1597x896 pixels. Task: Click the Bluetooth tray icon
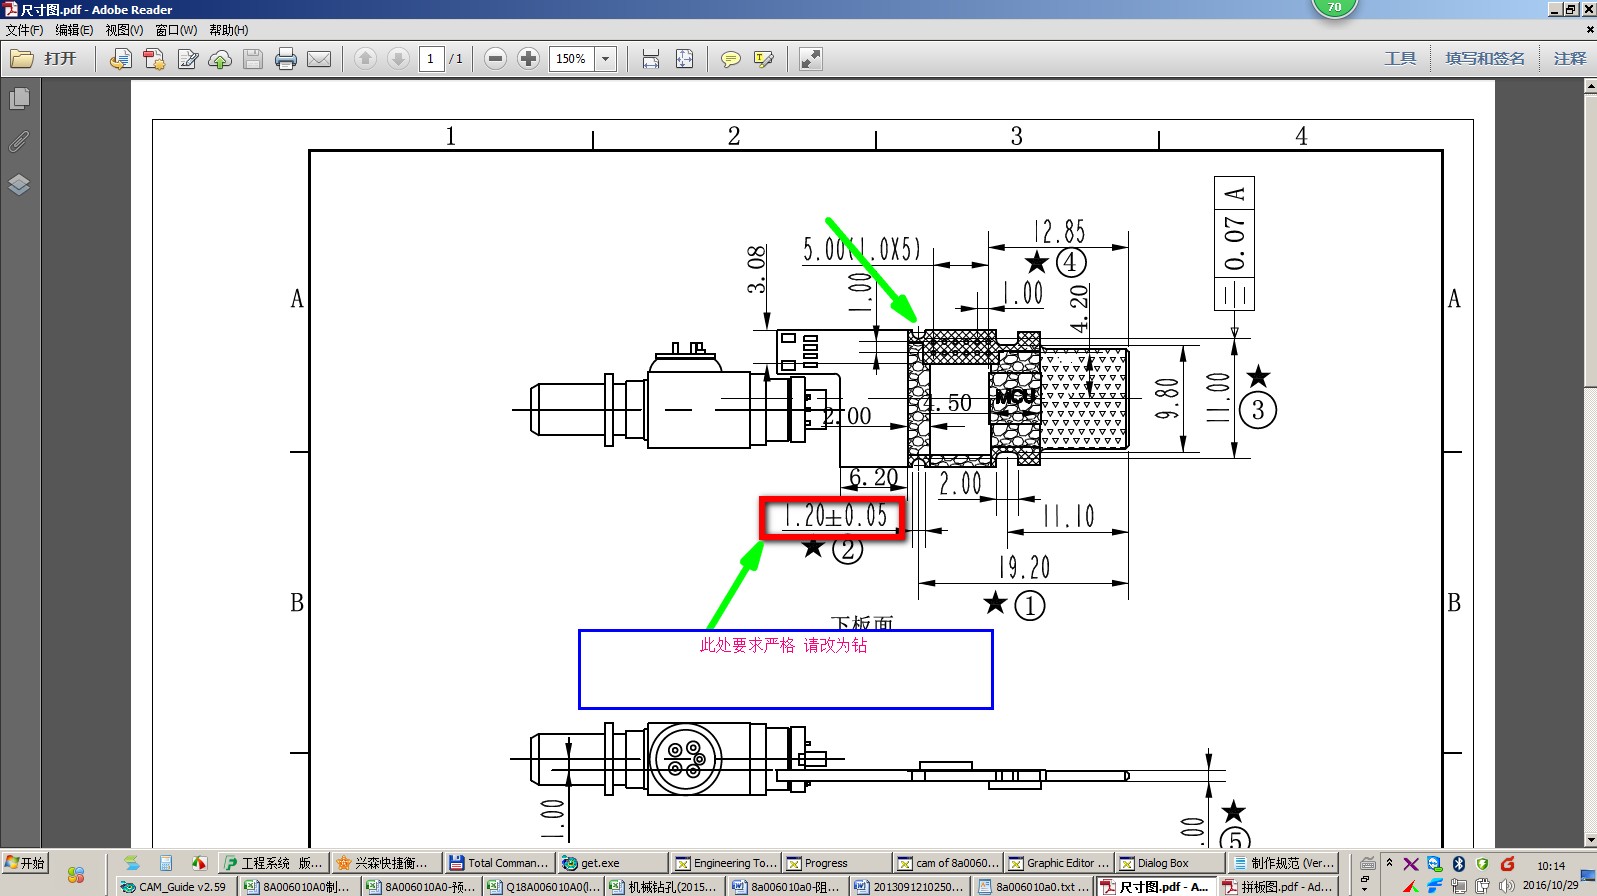[1459, 864]
